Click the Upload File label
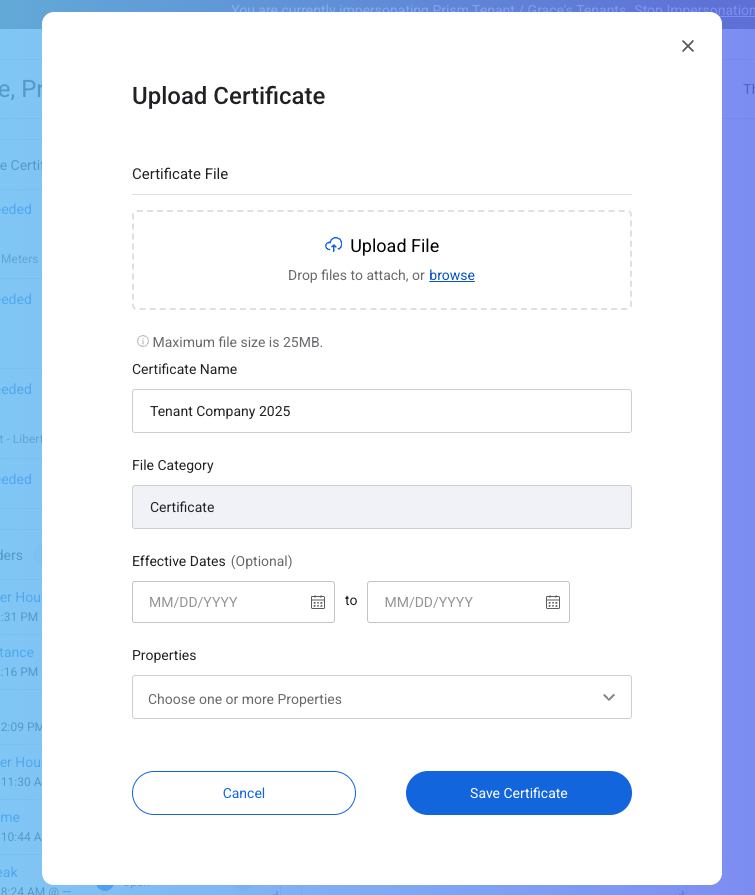The height and width of the screenshot is (895, 755). [394, 246]
